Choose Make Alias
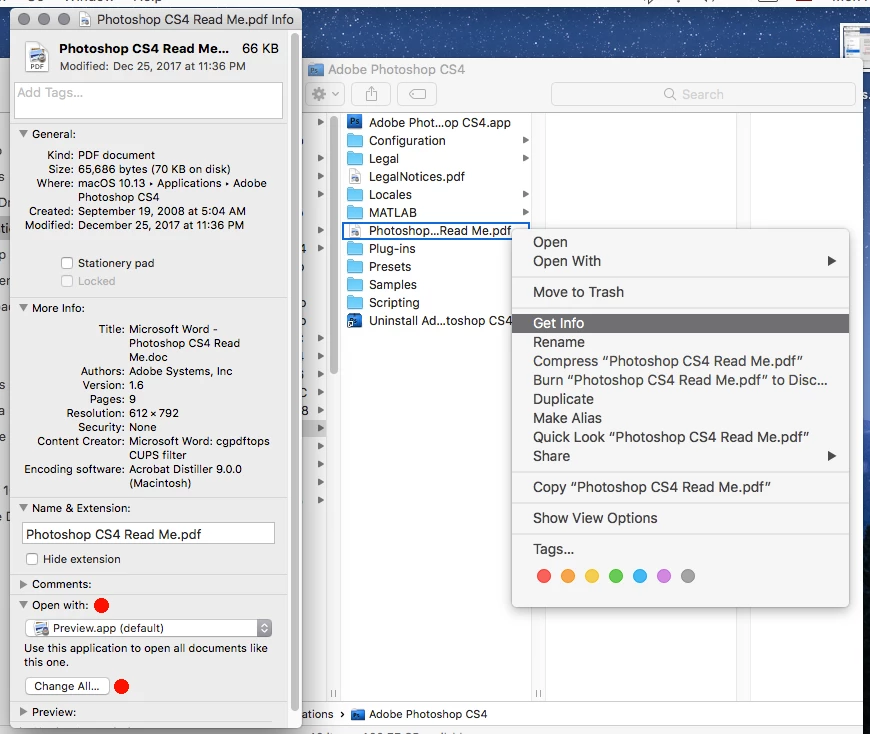Image resolution: width=870 pixels, height=734 pixels. [680, 418]
